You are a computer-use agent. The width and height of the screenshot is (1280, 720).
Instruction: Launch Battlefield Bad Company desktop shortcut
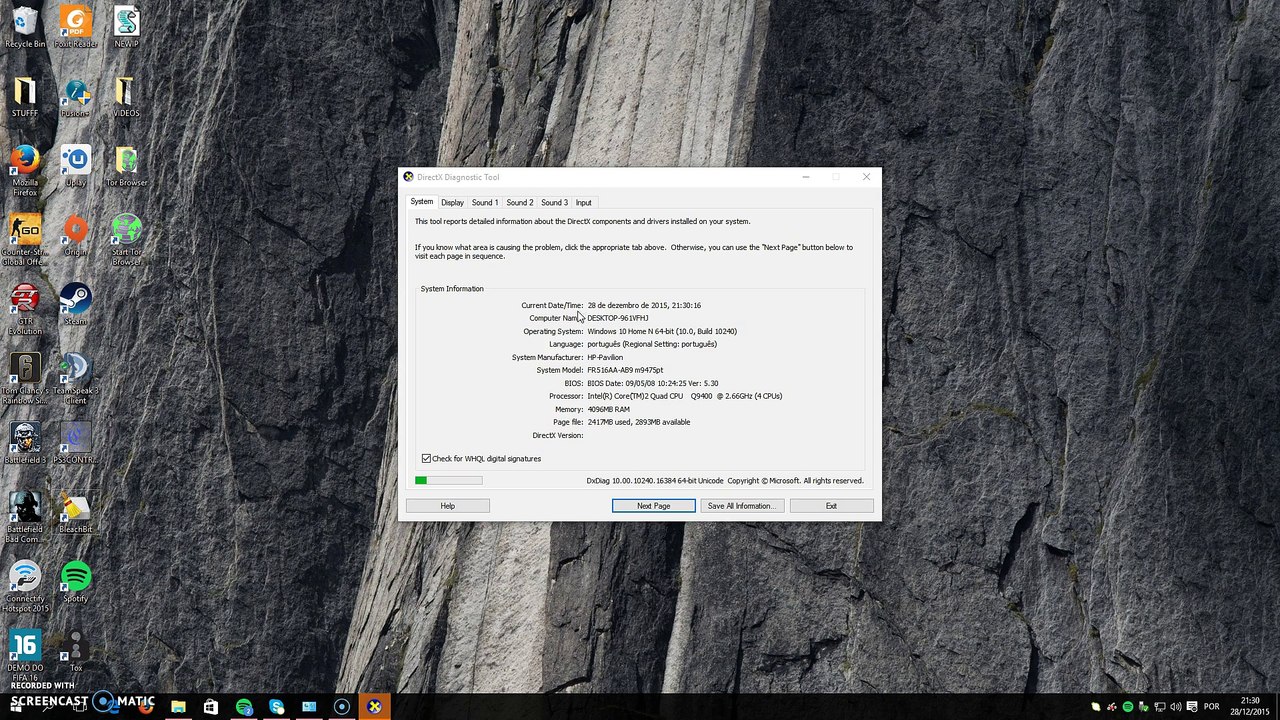25,518
